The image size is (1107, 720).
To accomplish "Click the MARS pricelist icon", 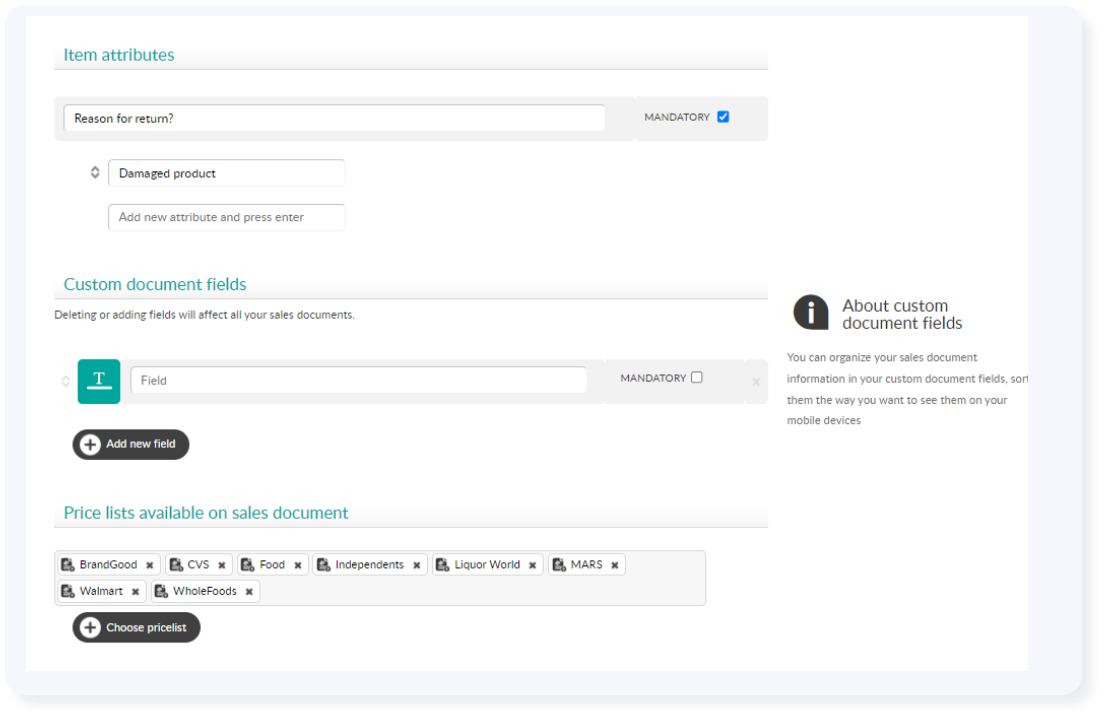I will point(559,565).
